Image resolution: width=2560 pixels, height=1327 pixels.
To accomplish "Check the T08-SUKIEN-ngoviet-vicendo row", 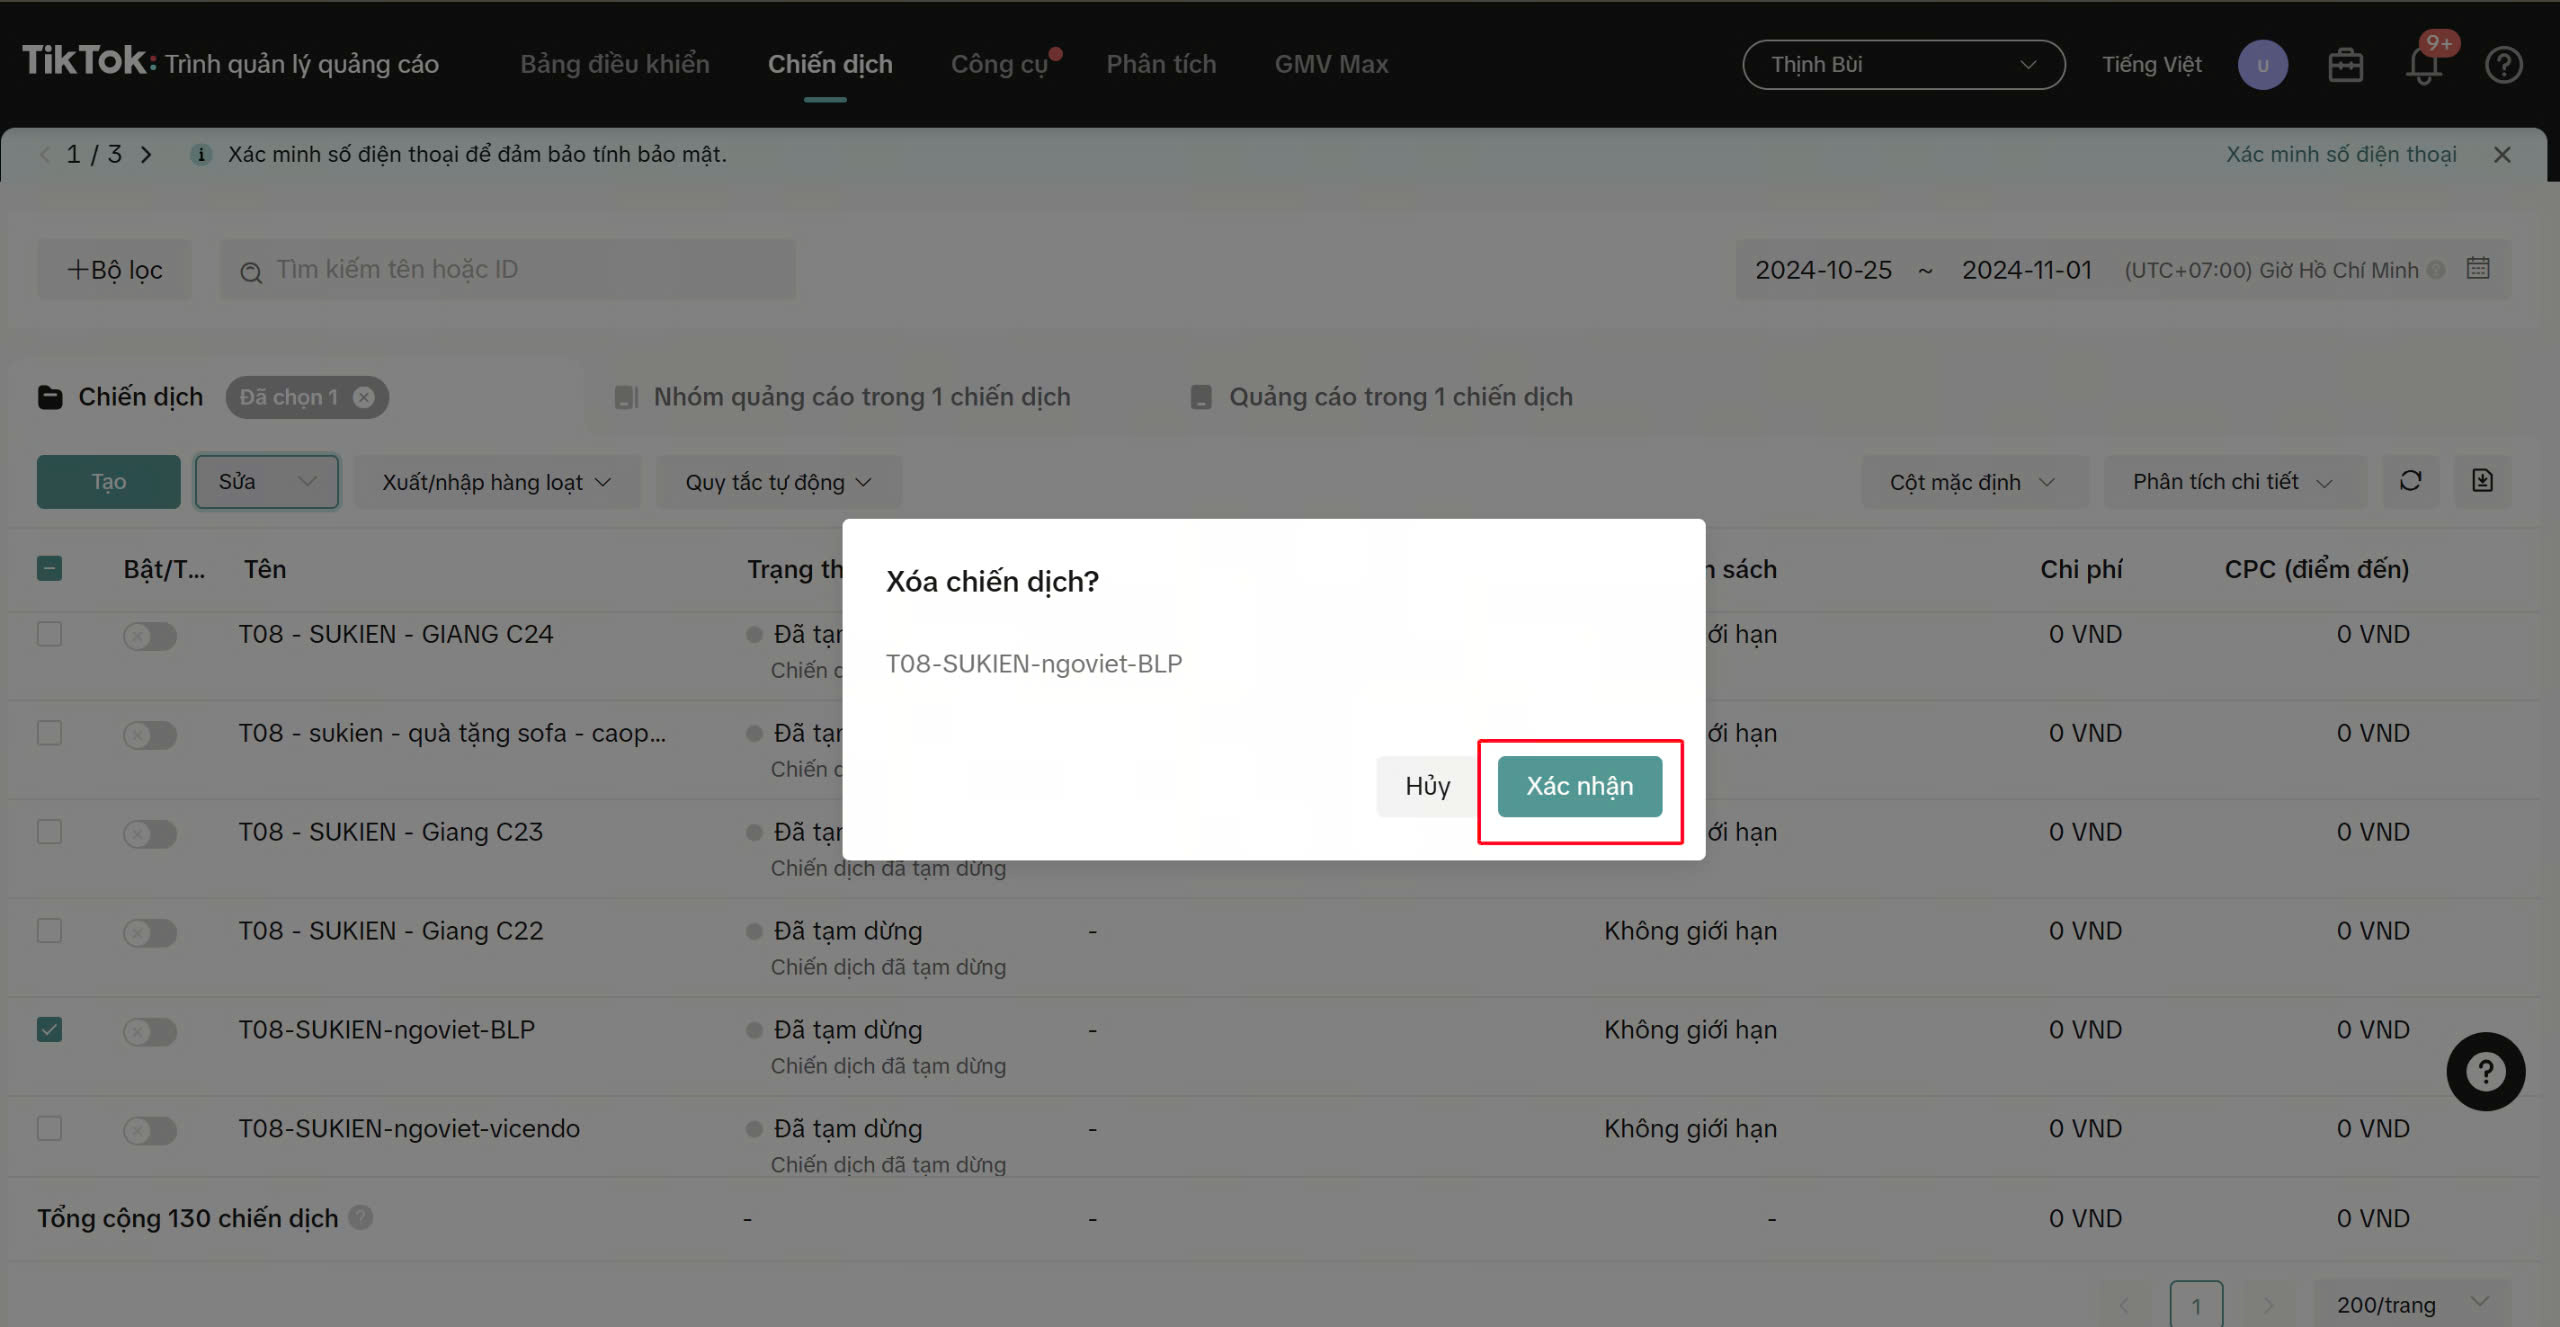I will pyautogui.click(x=49, y=1128).
